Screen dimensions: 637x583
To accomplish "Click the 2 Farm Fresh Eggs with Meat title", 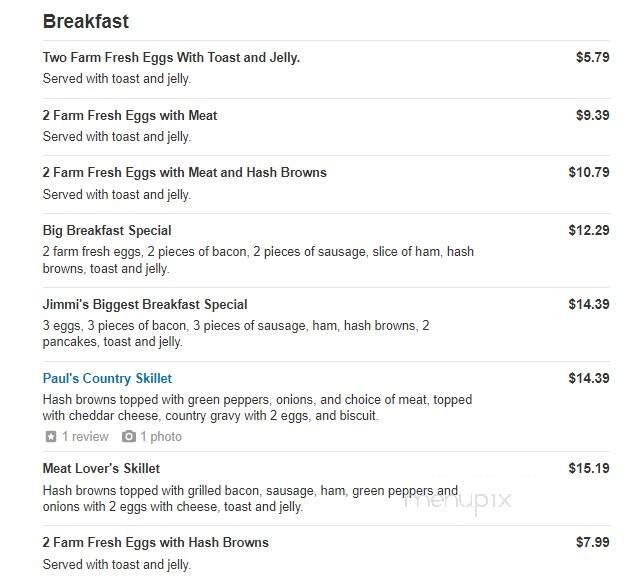I will point(130,115).
